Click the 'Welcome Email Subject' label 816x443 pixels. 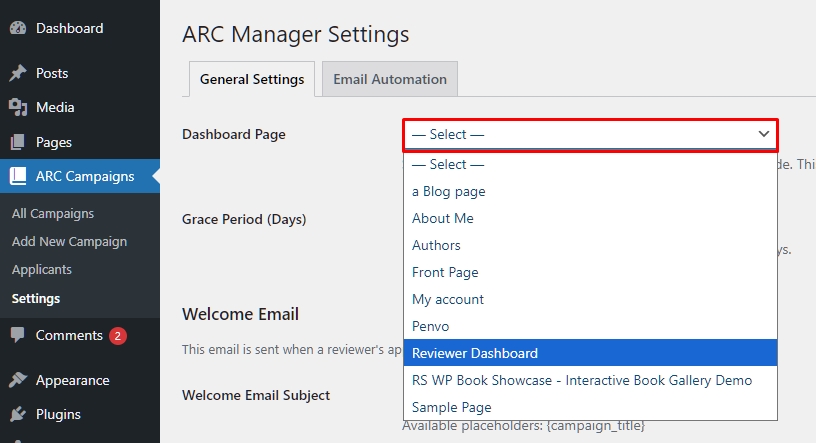[256, 395]
